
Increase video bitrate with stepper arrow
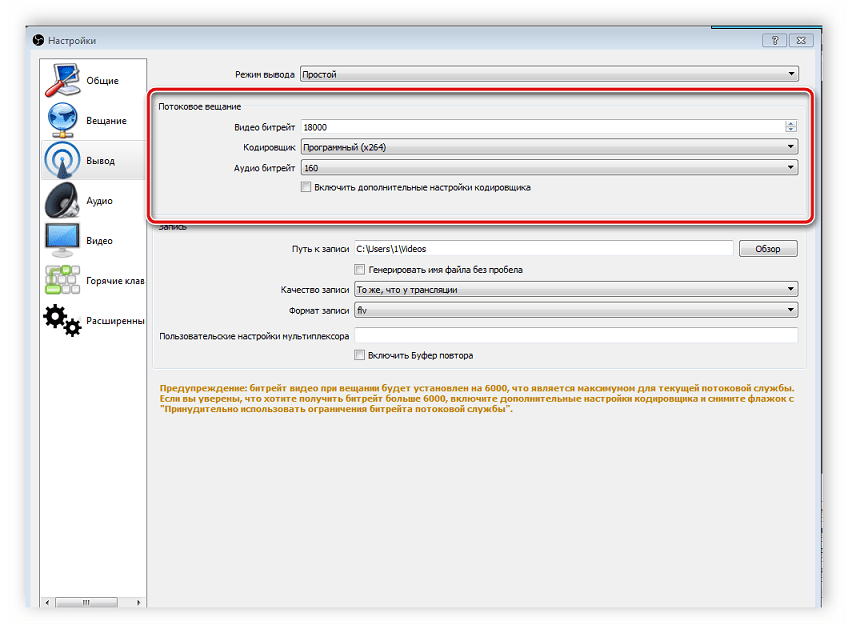point(791,124)
